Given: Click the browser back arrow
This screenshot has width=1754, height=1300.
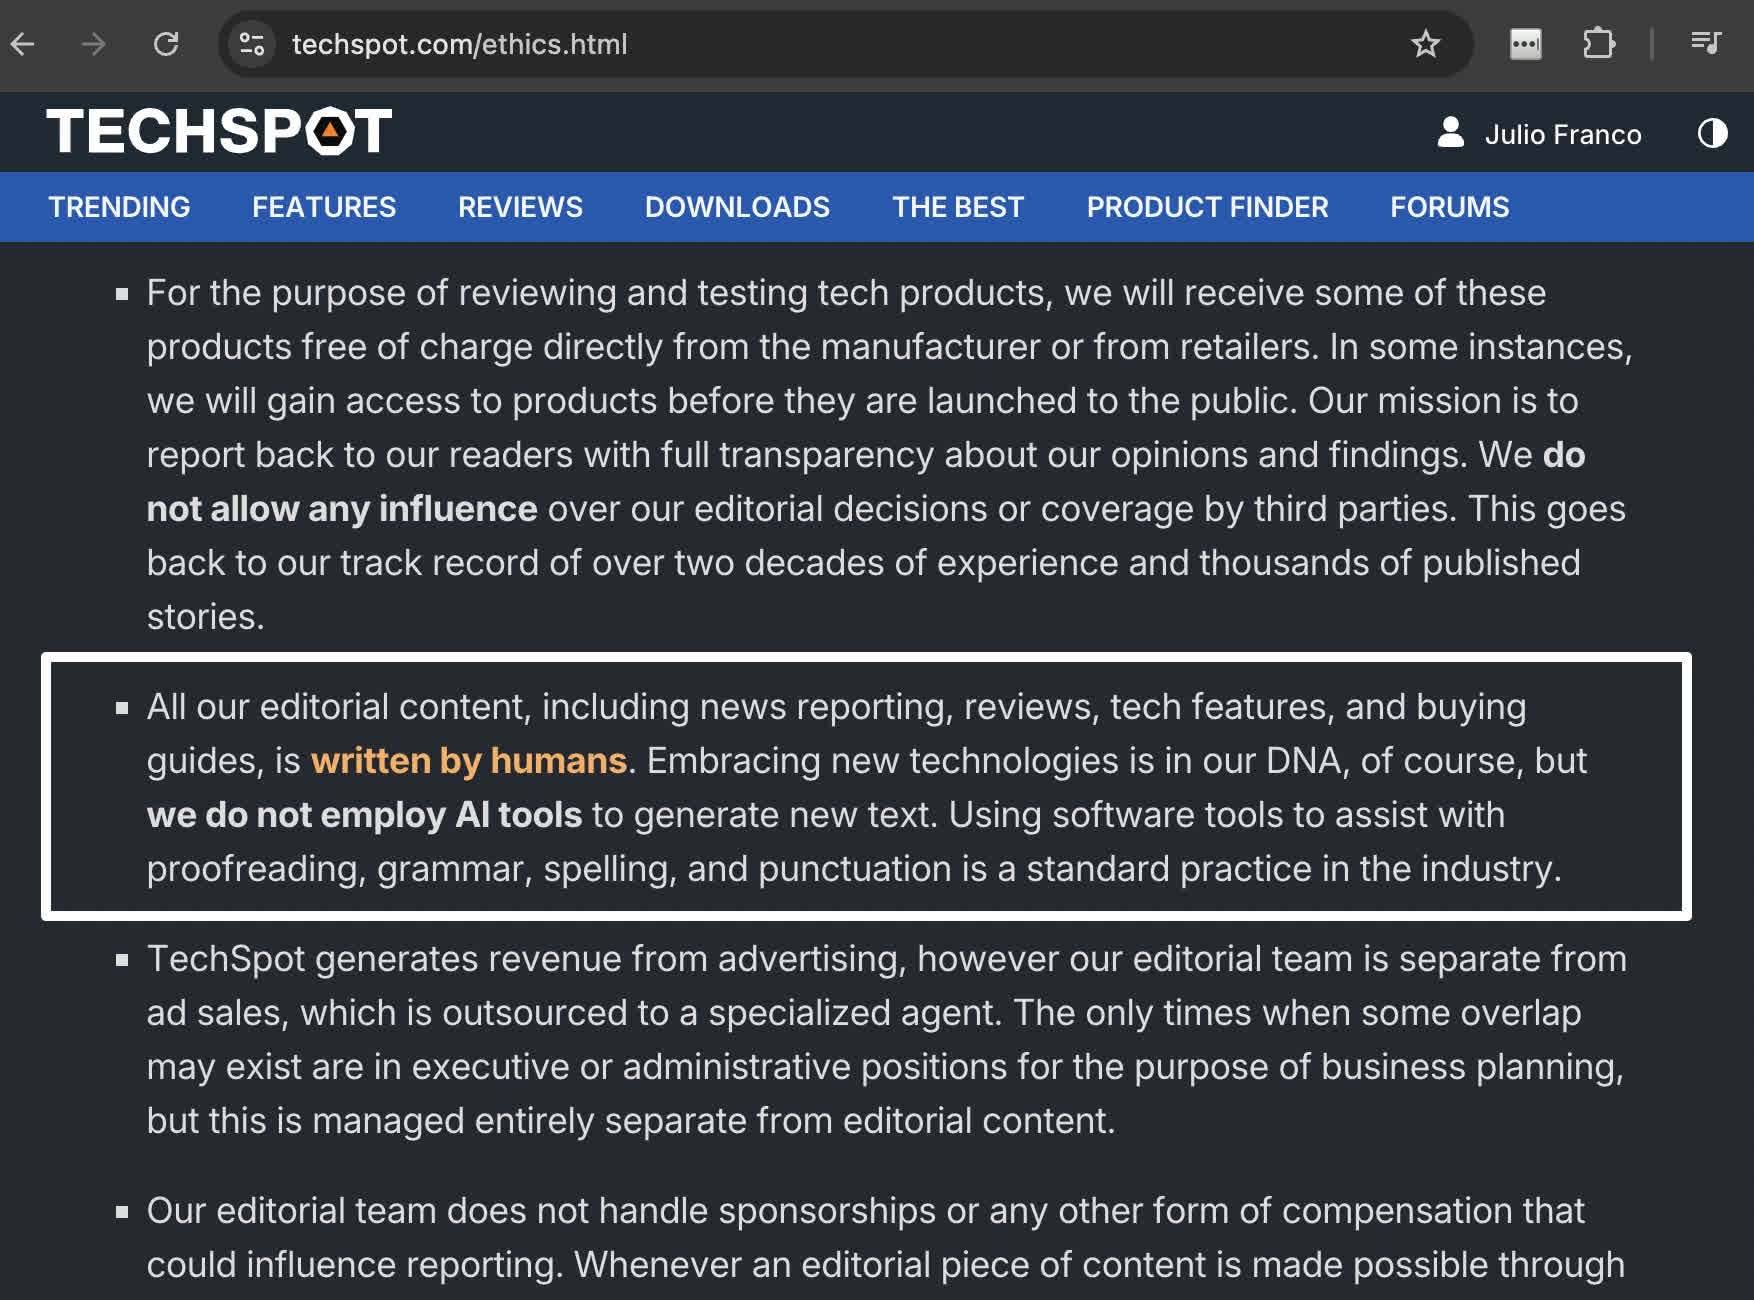Looking at the screenshot, I should 23,44.
